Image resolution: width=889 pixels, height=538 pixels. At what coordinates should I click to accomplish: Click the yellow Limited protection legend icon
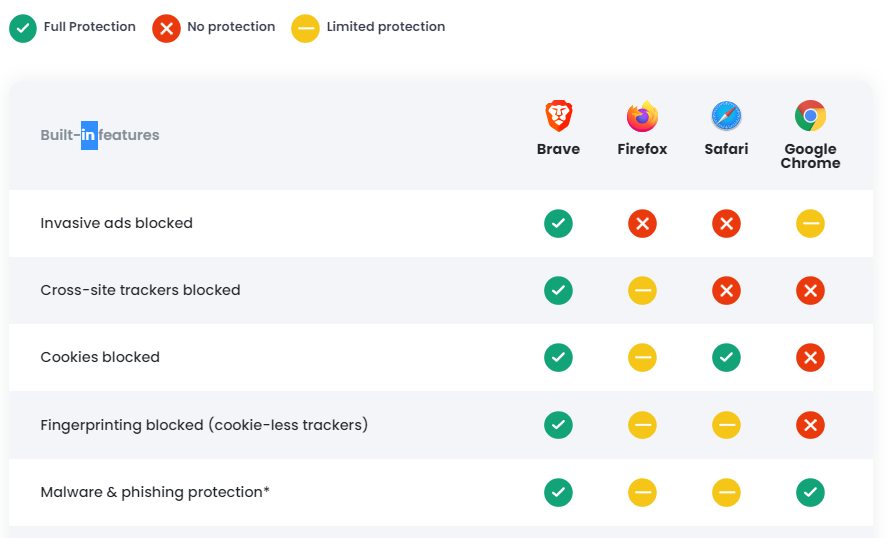pos(305,28)
